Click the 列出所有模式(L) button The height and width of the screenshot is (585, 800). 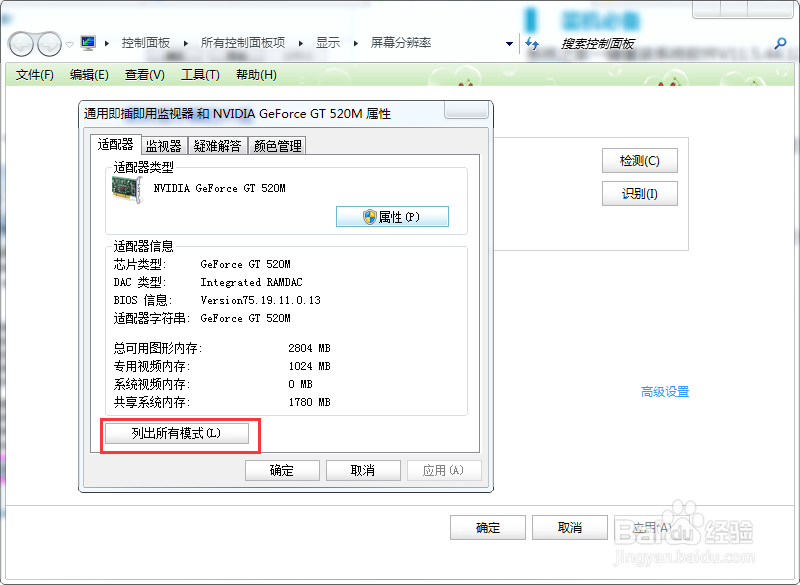tap(177, 434)
